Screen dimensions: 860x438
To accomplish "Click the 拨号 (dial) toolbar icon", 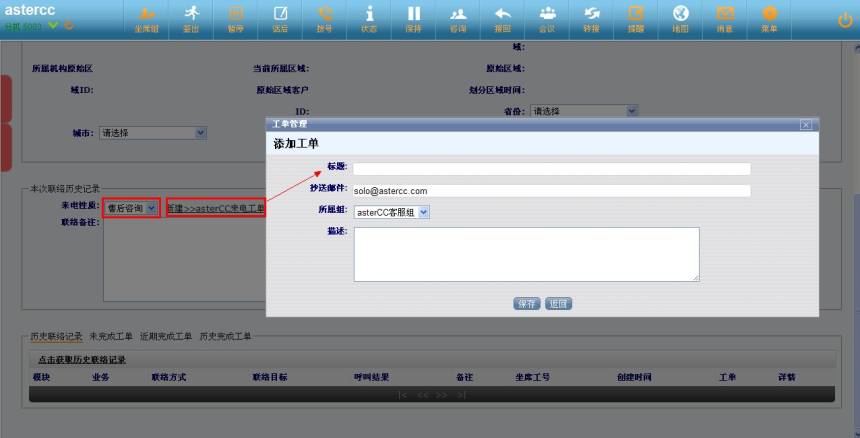I will tap(325, 17).
